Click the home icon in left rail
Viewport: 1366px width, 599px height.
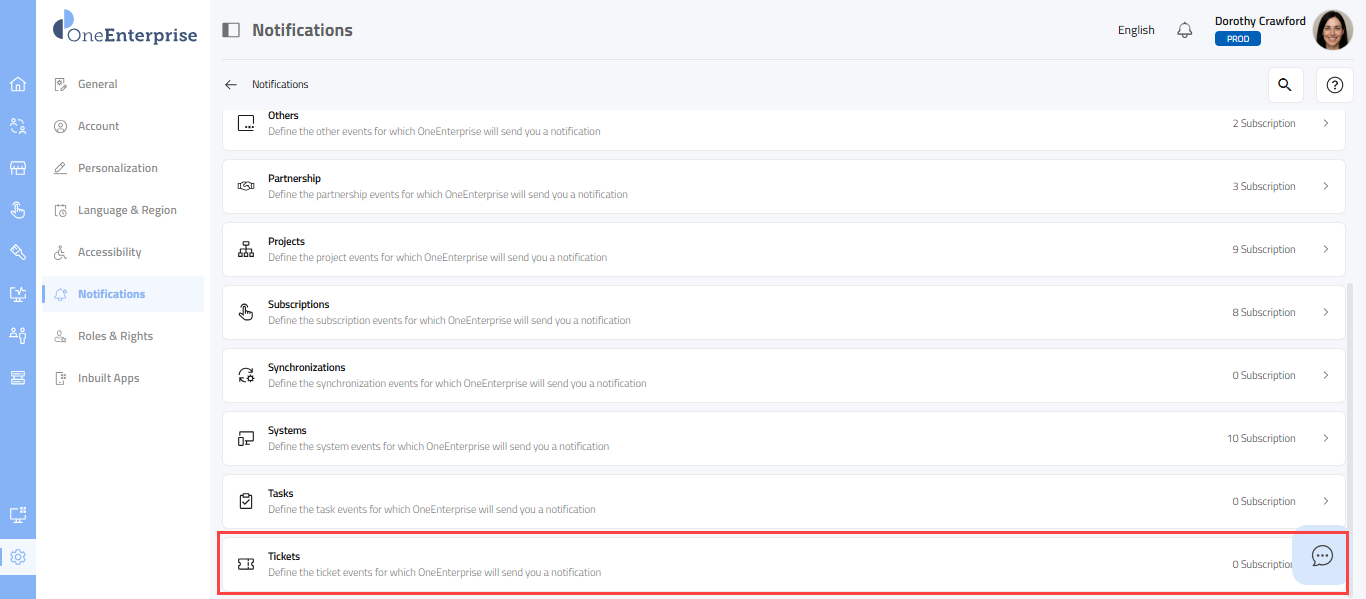click(18, 84)
